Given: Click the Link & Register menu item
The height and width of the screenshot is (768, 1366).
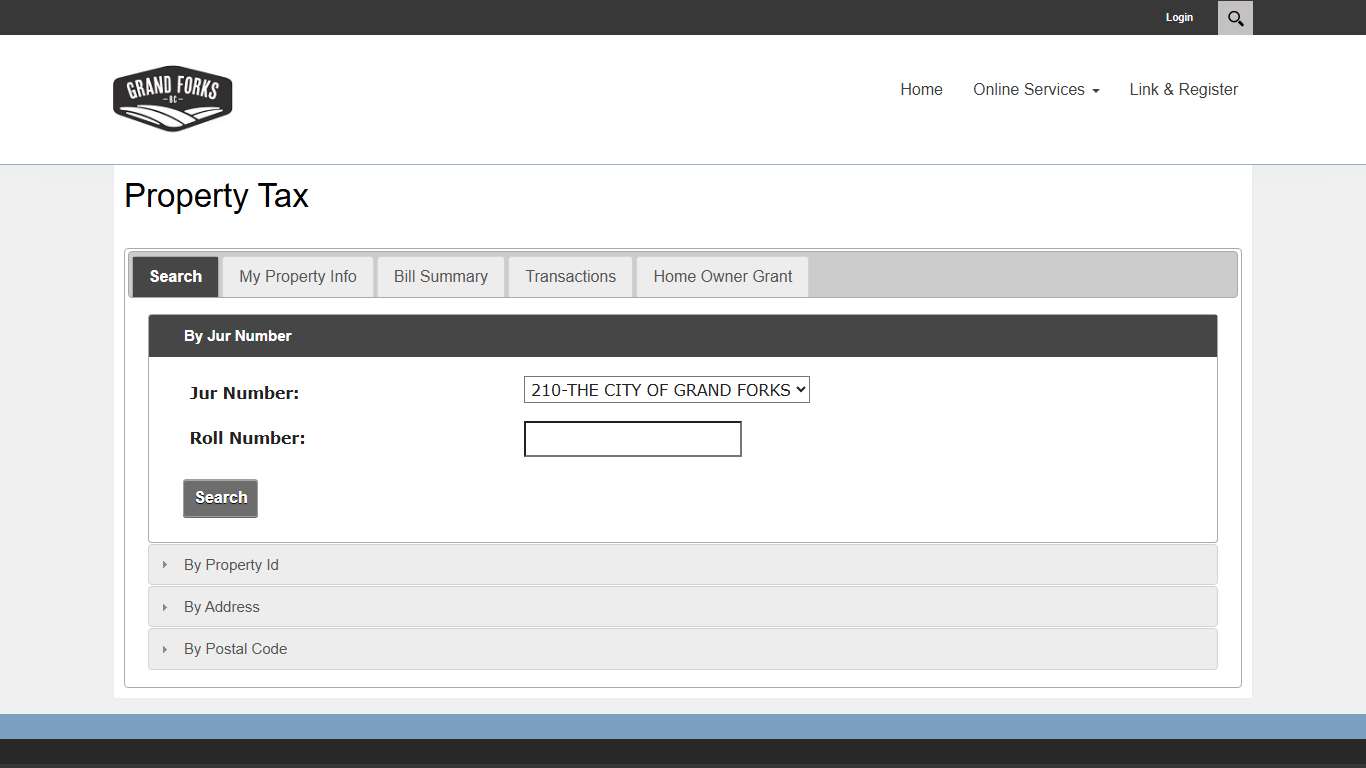Looking at the screenshot, I should pos(1184,89).
